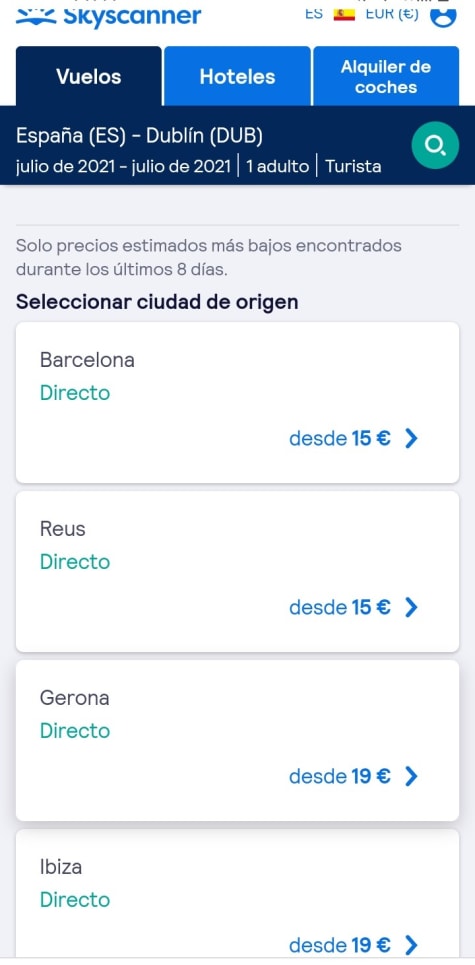Click the Skyscanner logo
This screenshot has width=475, height=965.
coord(108,15)
